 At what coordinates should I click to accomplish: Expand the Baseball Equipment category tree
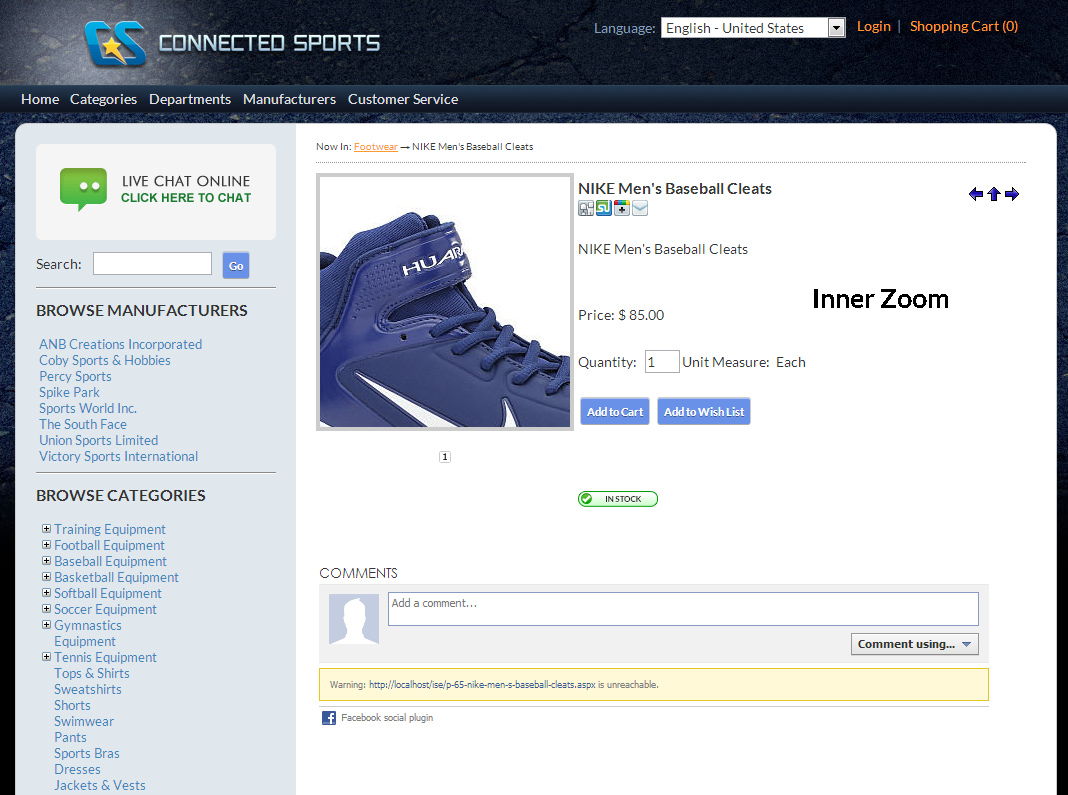(x=46, y=561)
